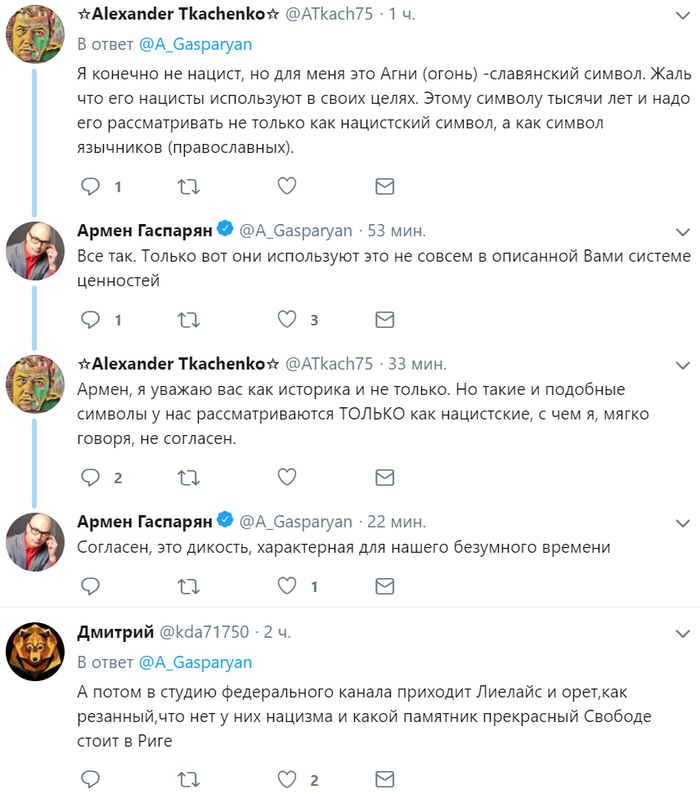The image size is (700, 794).
Task: Open Армен Гаспарян's profile name at 22 min. tweet
Action: coord(145,521)
